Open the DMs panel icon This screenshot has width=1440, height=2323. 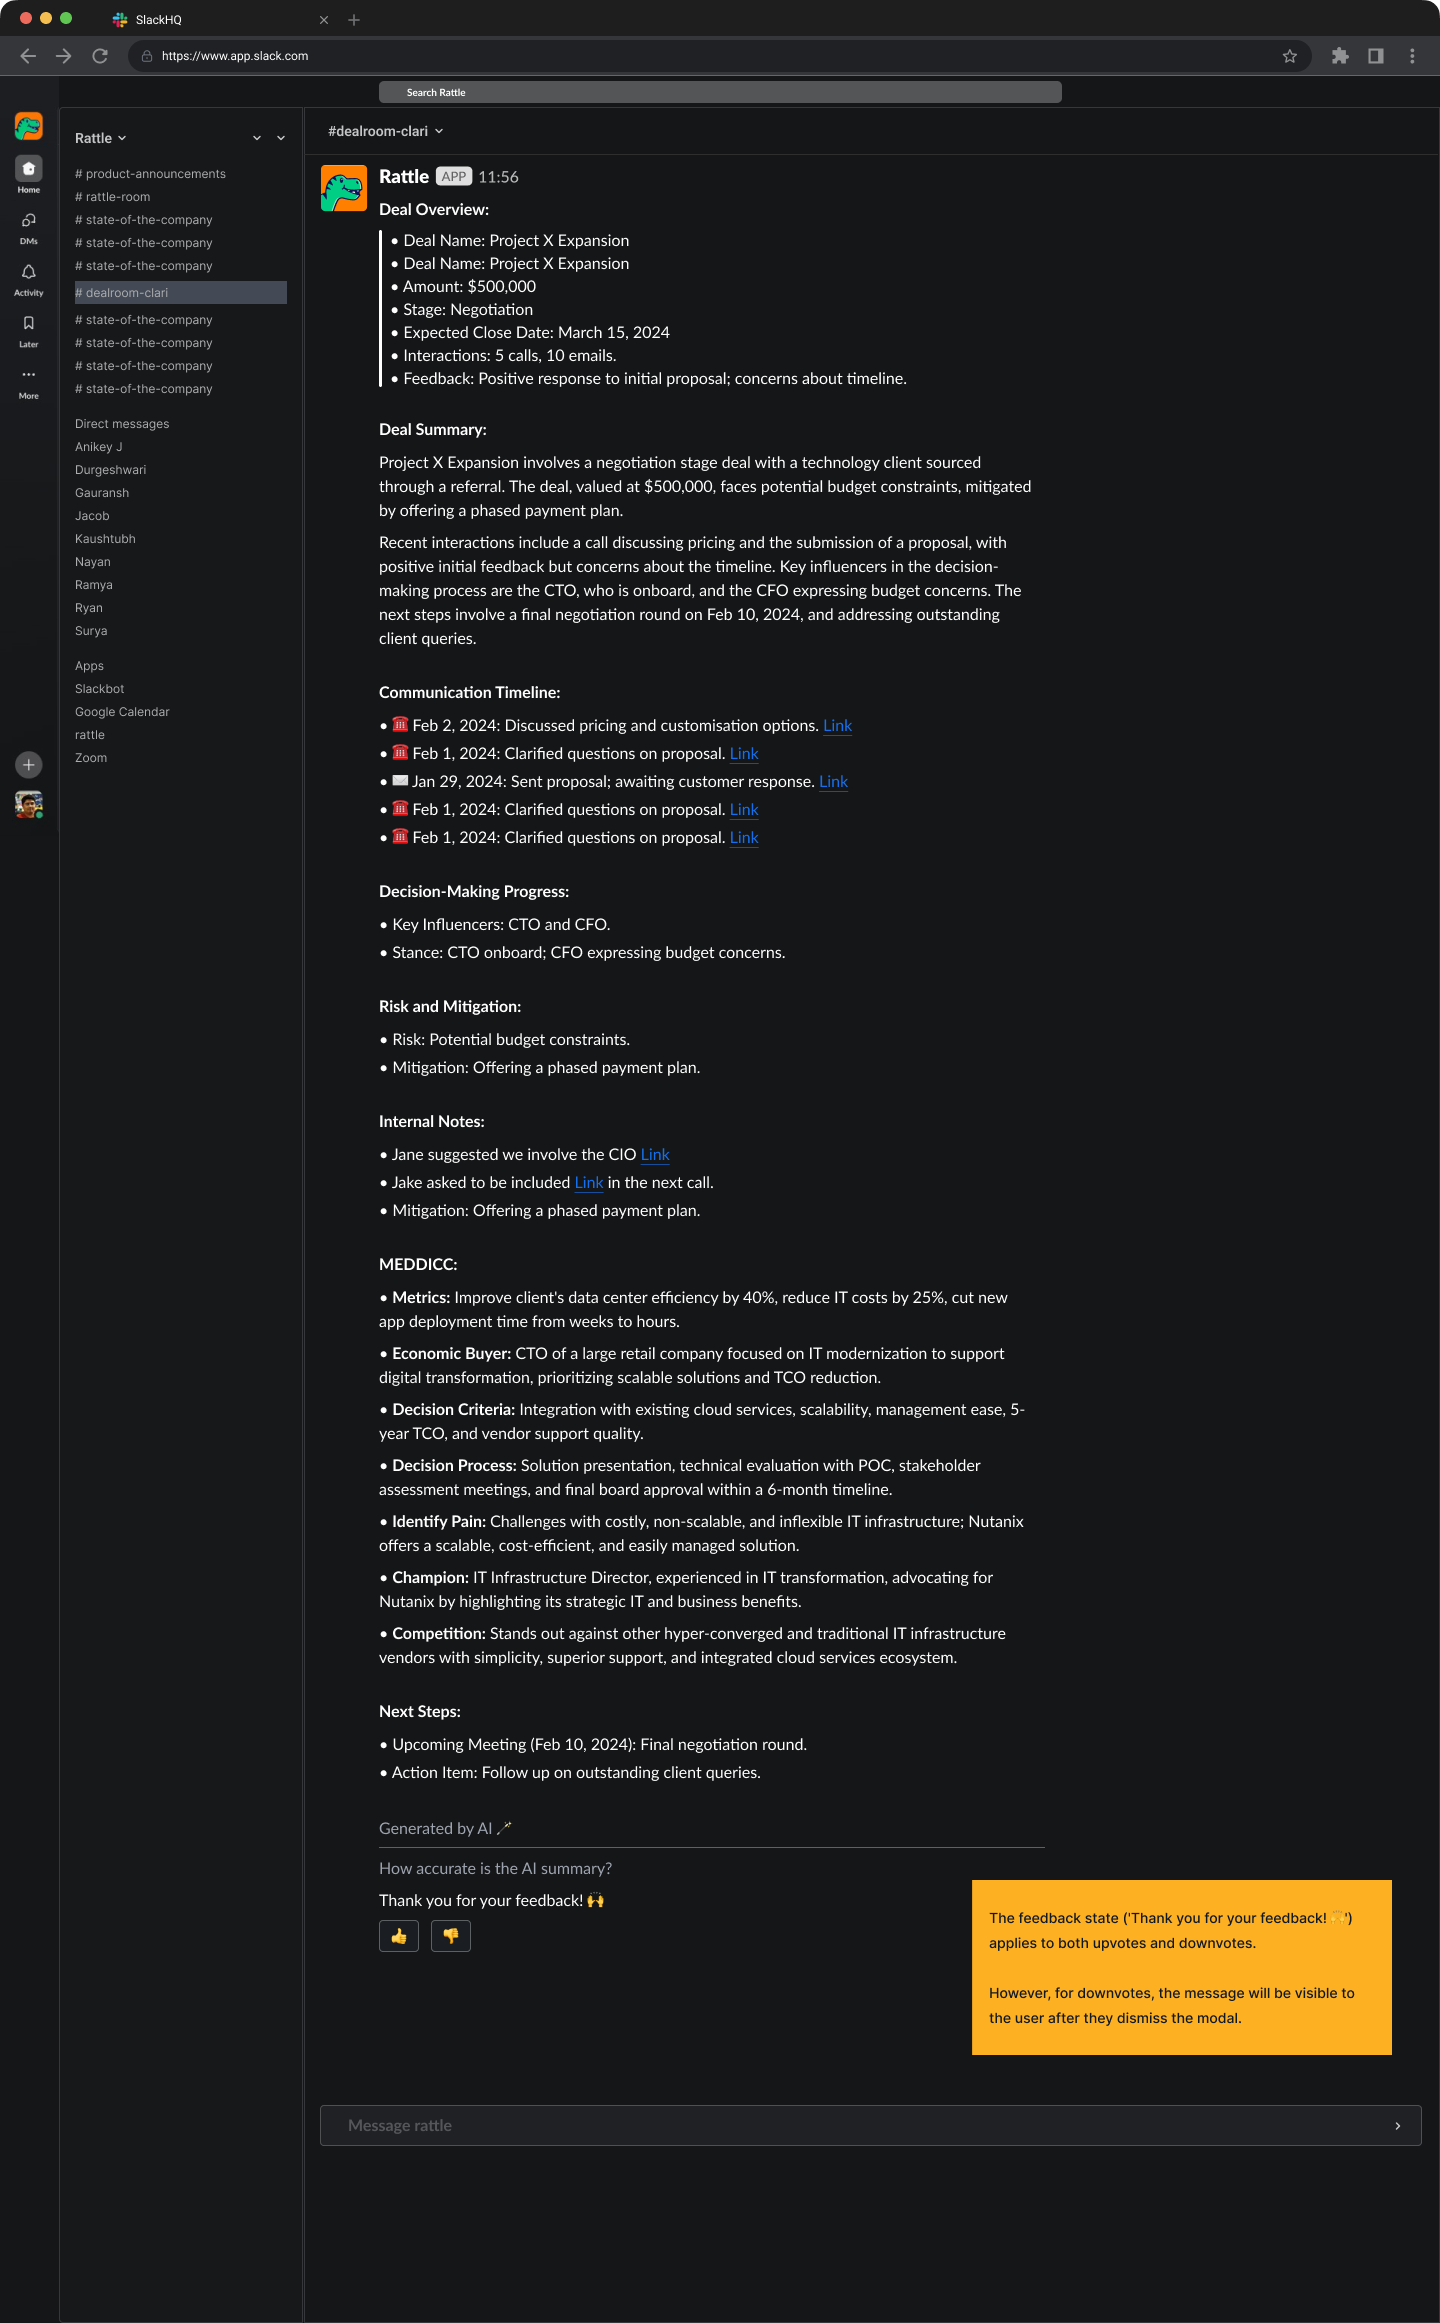[x=28, y=222]
